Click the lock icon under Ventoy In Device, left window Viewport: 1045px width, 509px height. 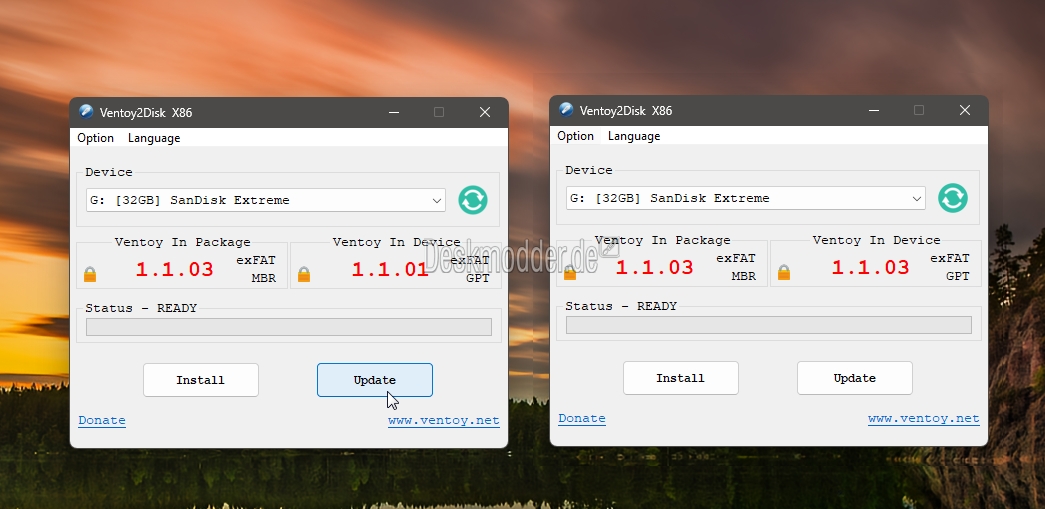(x=304, y=274)
